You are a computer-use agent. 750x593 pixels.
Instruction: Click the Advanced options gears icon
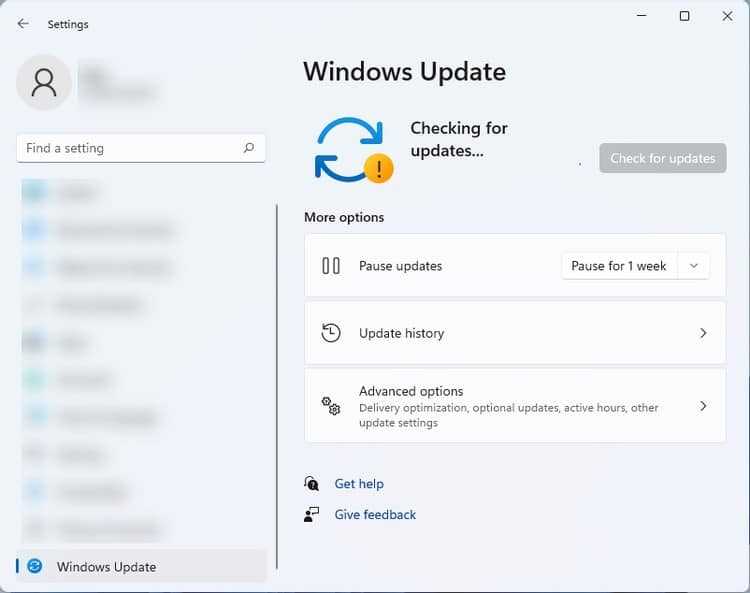pos(331,406)
